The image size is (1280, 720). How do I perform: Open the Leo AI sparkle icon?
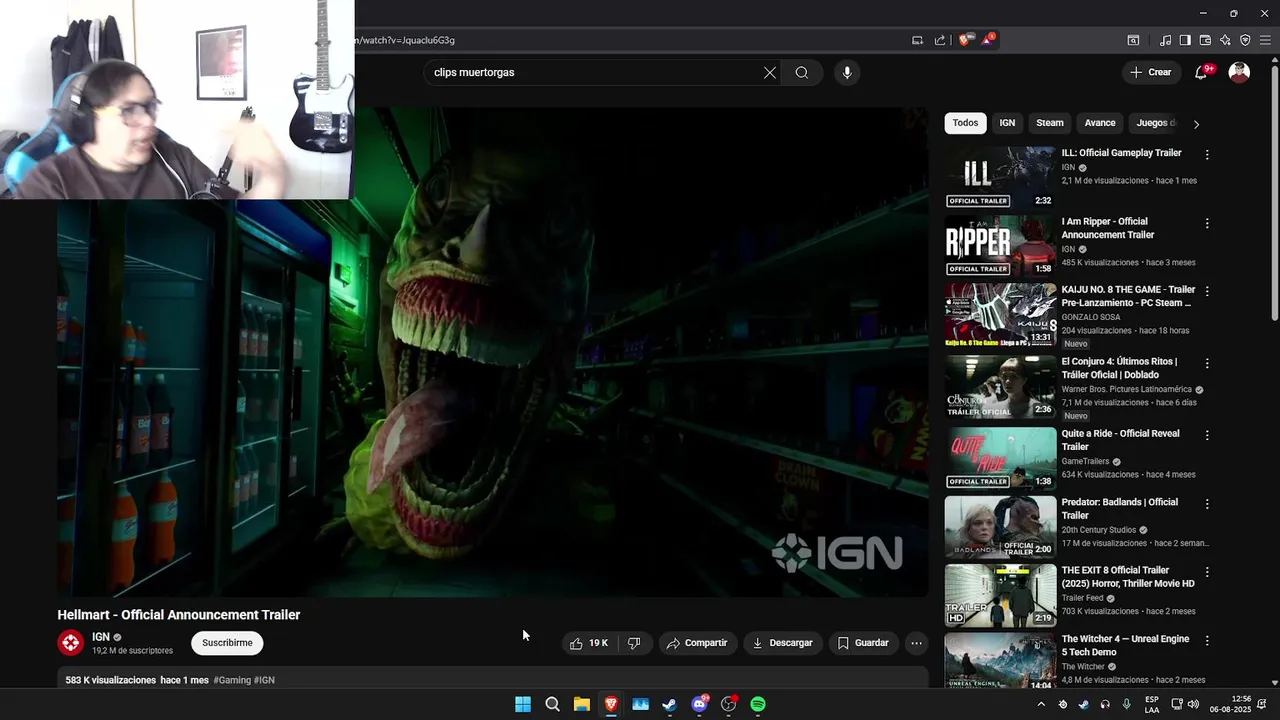click(x=1225, y=40)
